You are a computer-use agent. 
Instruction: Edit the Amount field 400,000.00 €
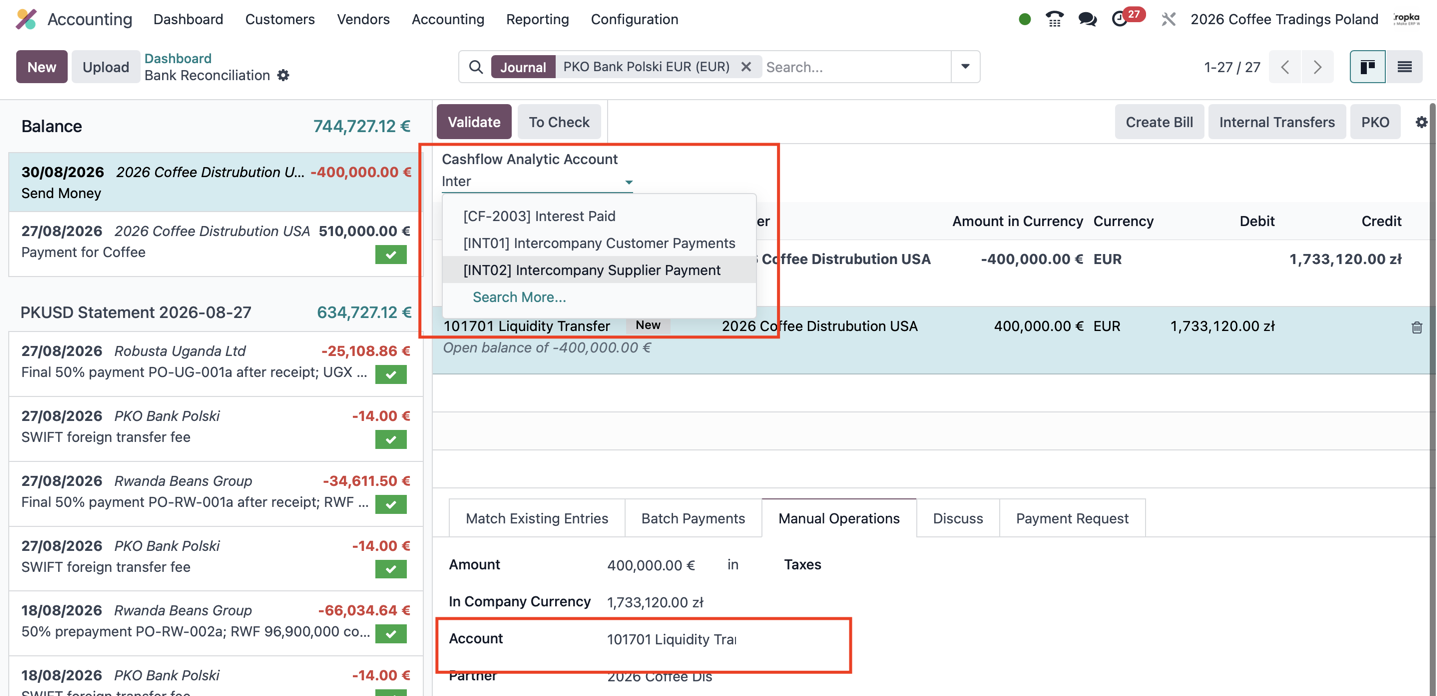pyautogui.click(x=651, y=565)
